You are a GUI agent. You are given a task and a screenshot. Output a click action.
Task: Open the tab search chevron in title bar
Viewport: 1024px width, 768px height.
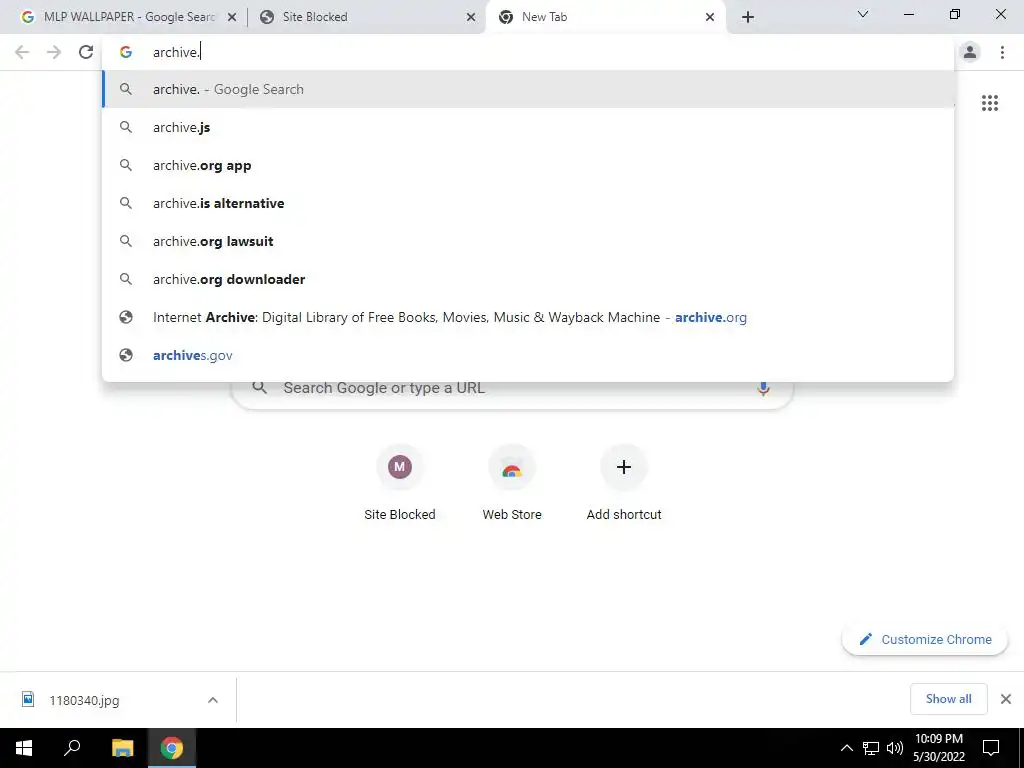tap(862, 14)
